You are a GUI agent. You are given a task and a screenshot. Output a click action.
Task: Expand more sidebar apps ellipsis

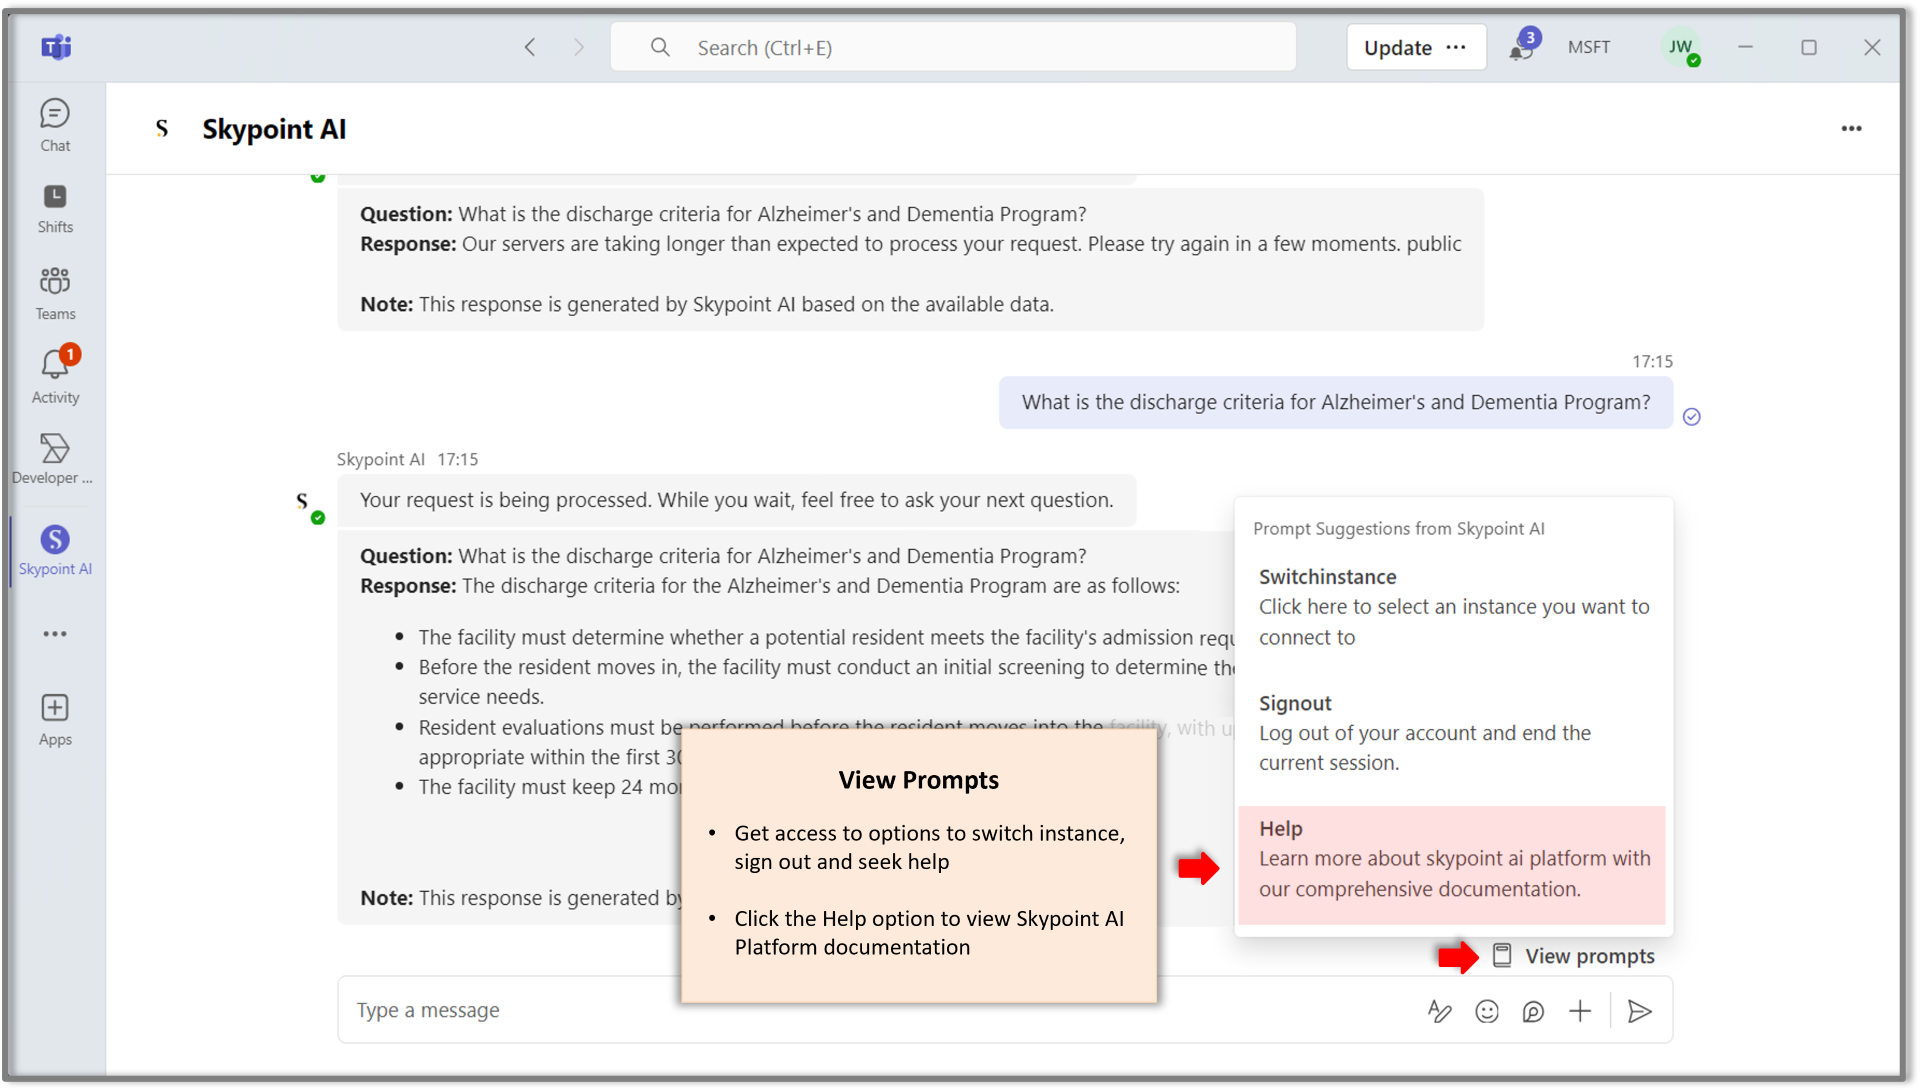(x=55, y=634)
